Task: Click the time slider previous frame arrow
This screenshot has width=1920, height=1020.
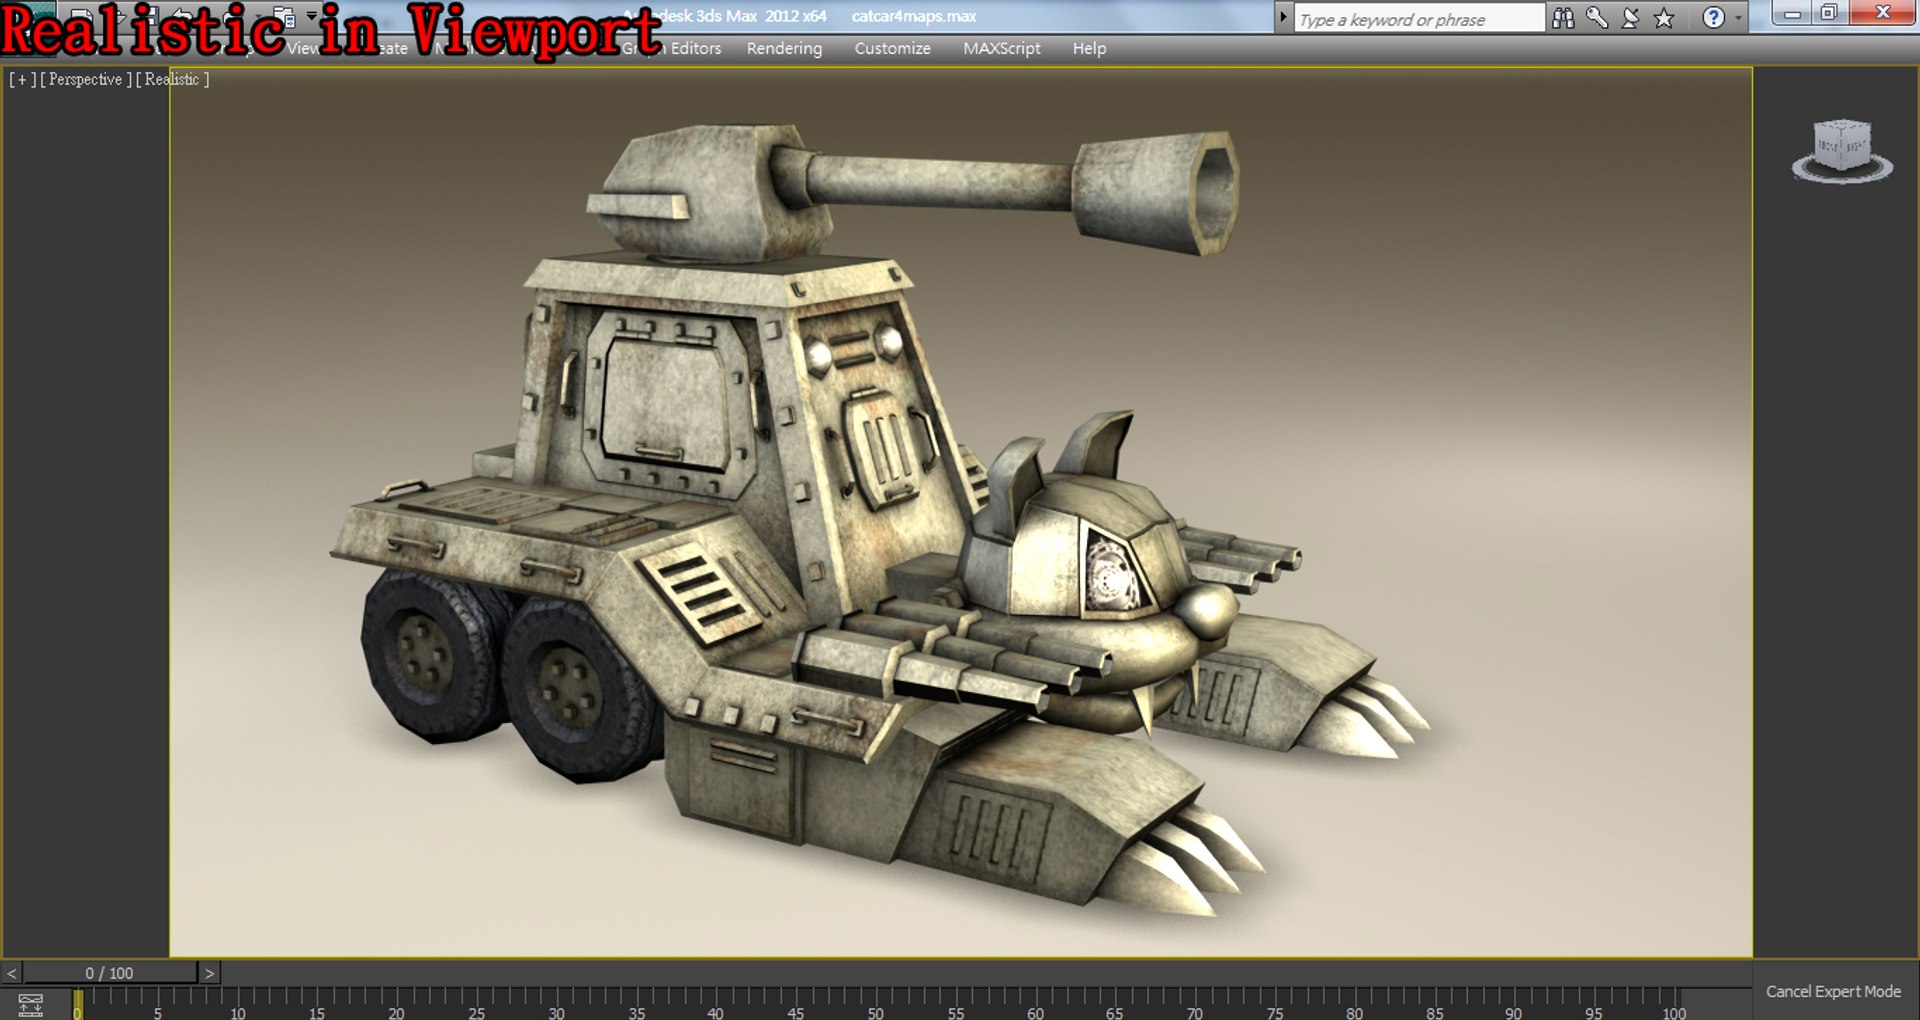Action: point(11,973)
